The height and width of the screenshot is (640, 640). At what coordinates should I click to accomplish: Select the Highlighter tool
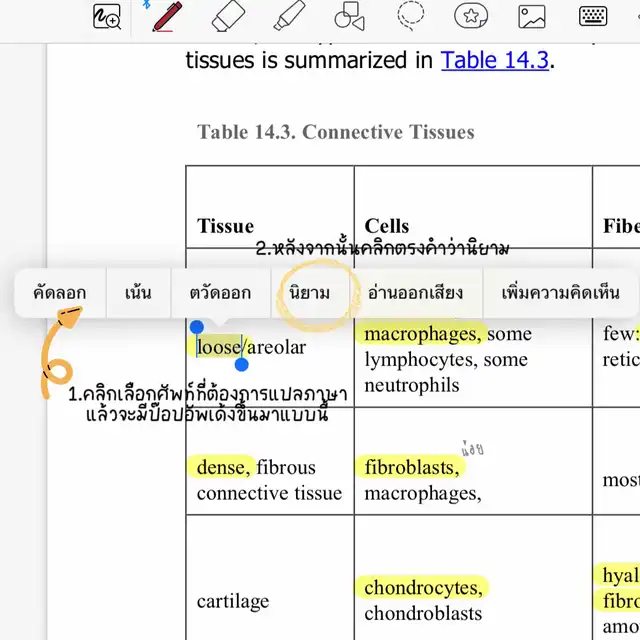(289, 16)
